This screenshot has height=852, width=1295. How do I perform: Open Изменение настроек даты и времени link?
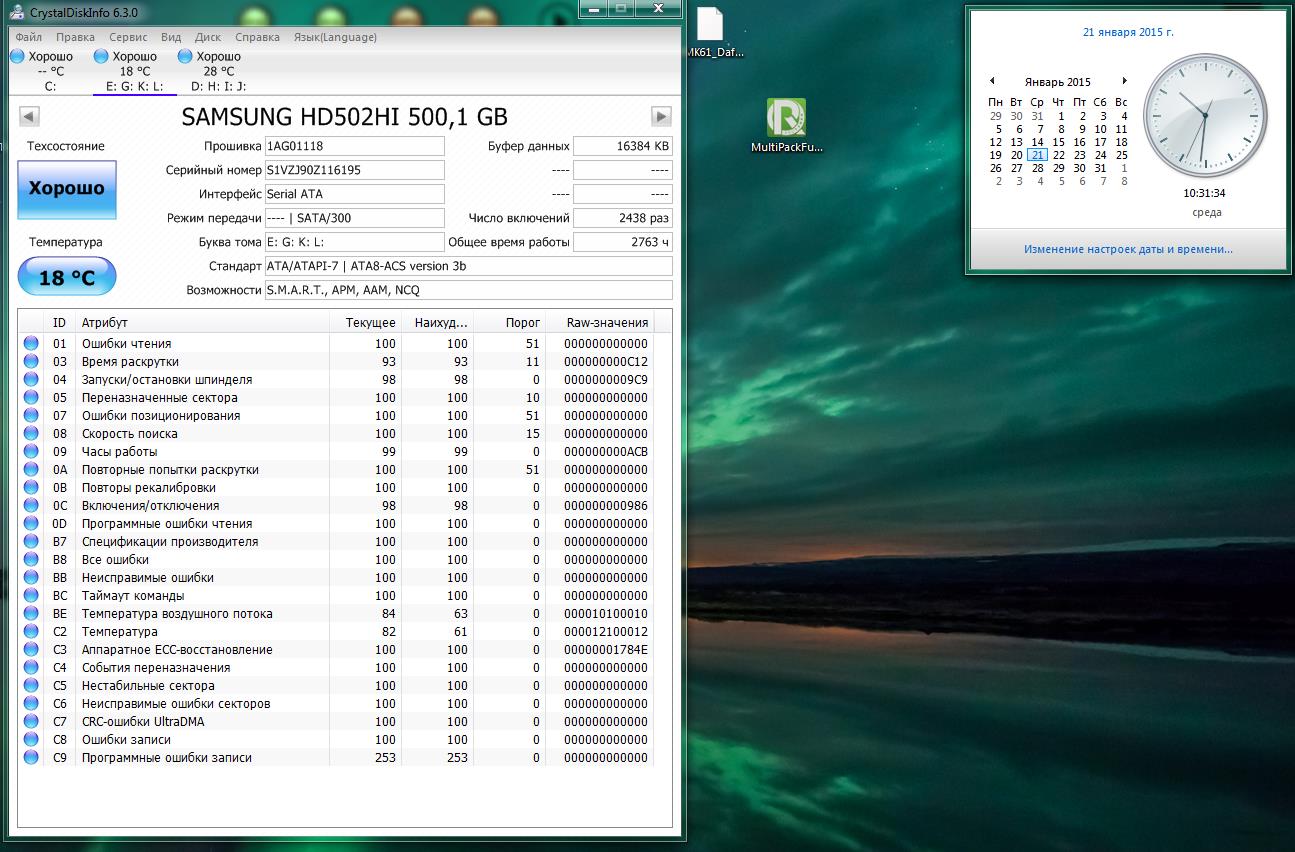1128,249
